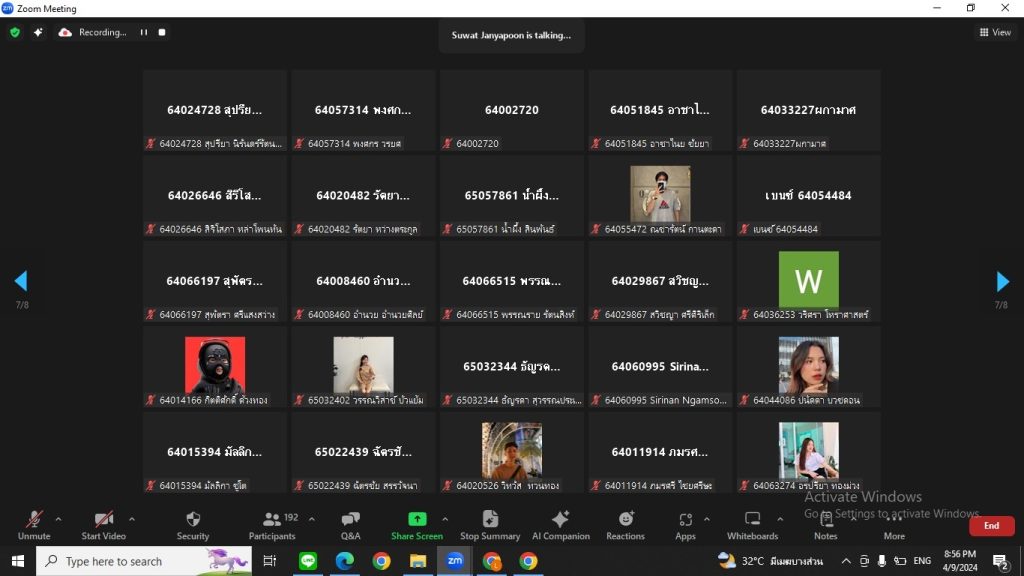The height and width of the screenshot is (576, 1024).
Task: Open the Q&A panel
Action: pos(351,525)
